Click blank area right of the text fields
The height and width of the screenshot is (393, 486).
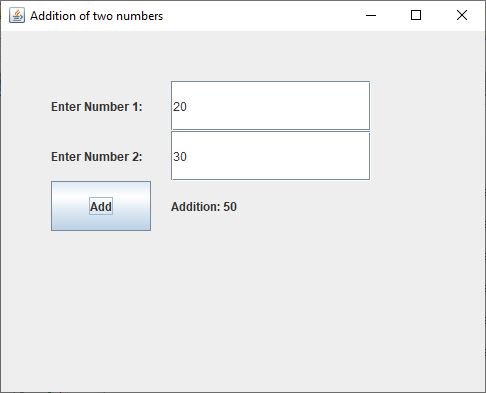tap(427, 130)
